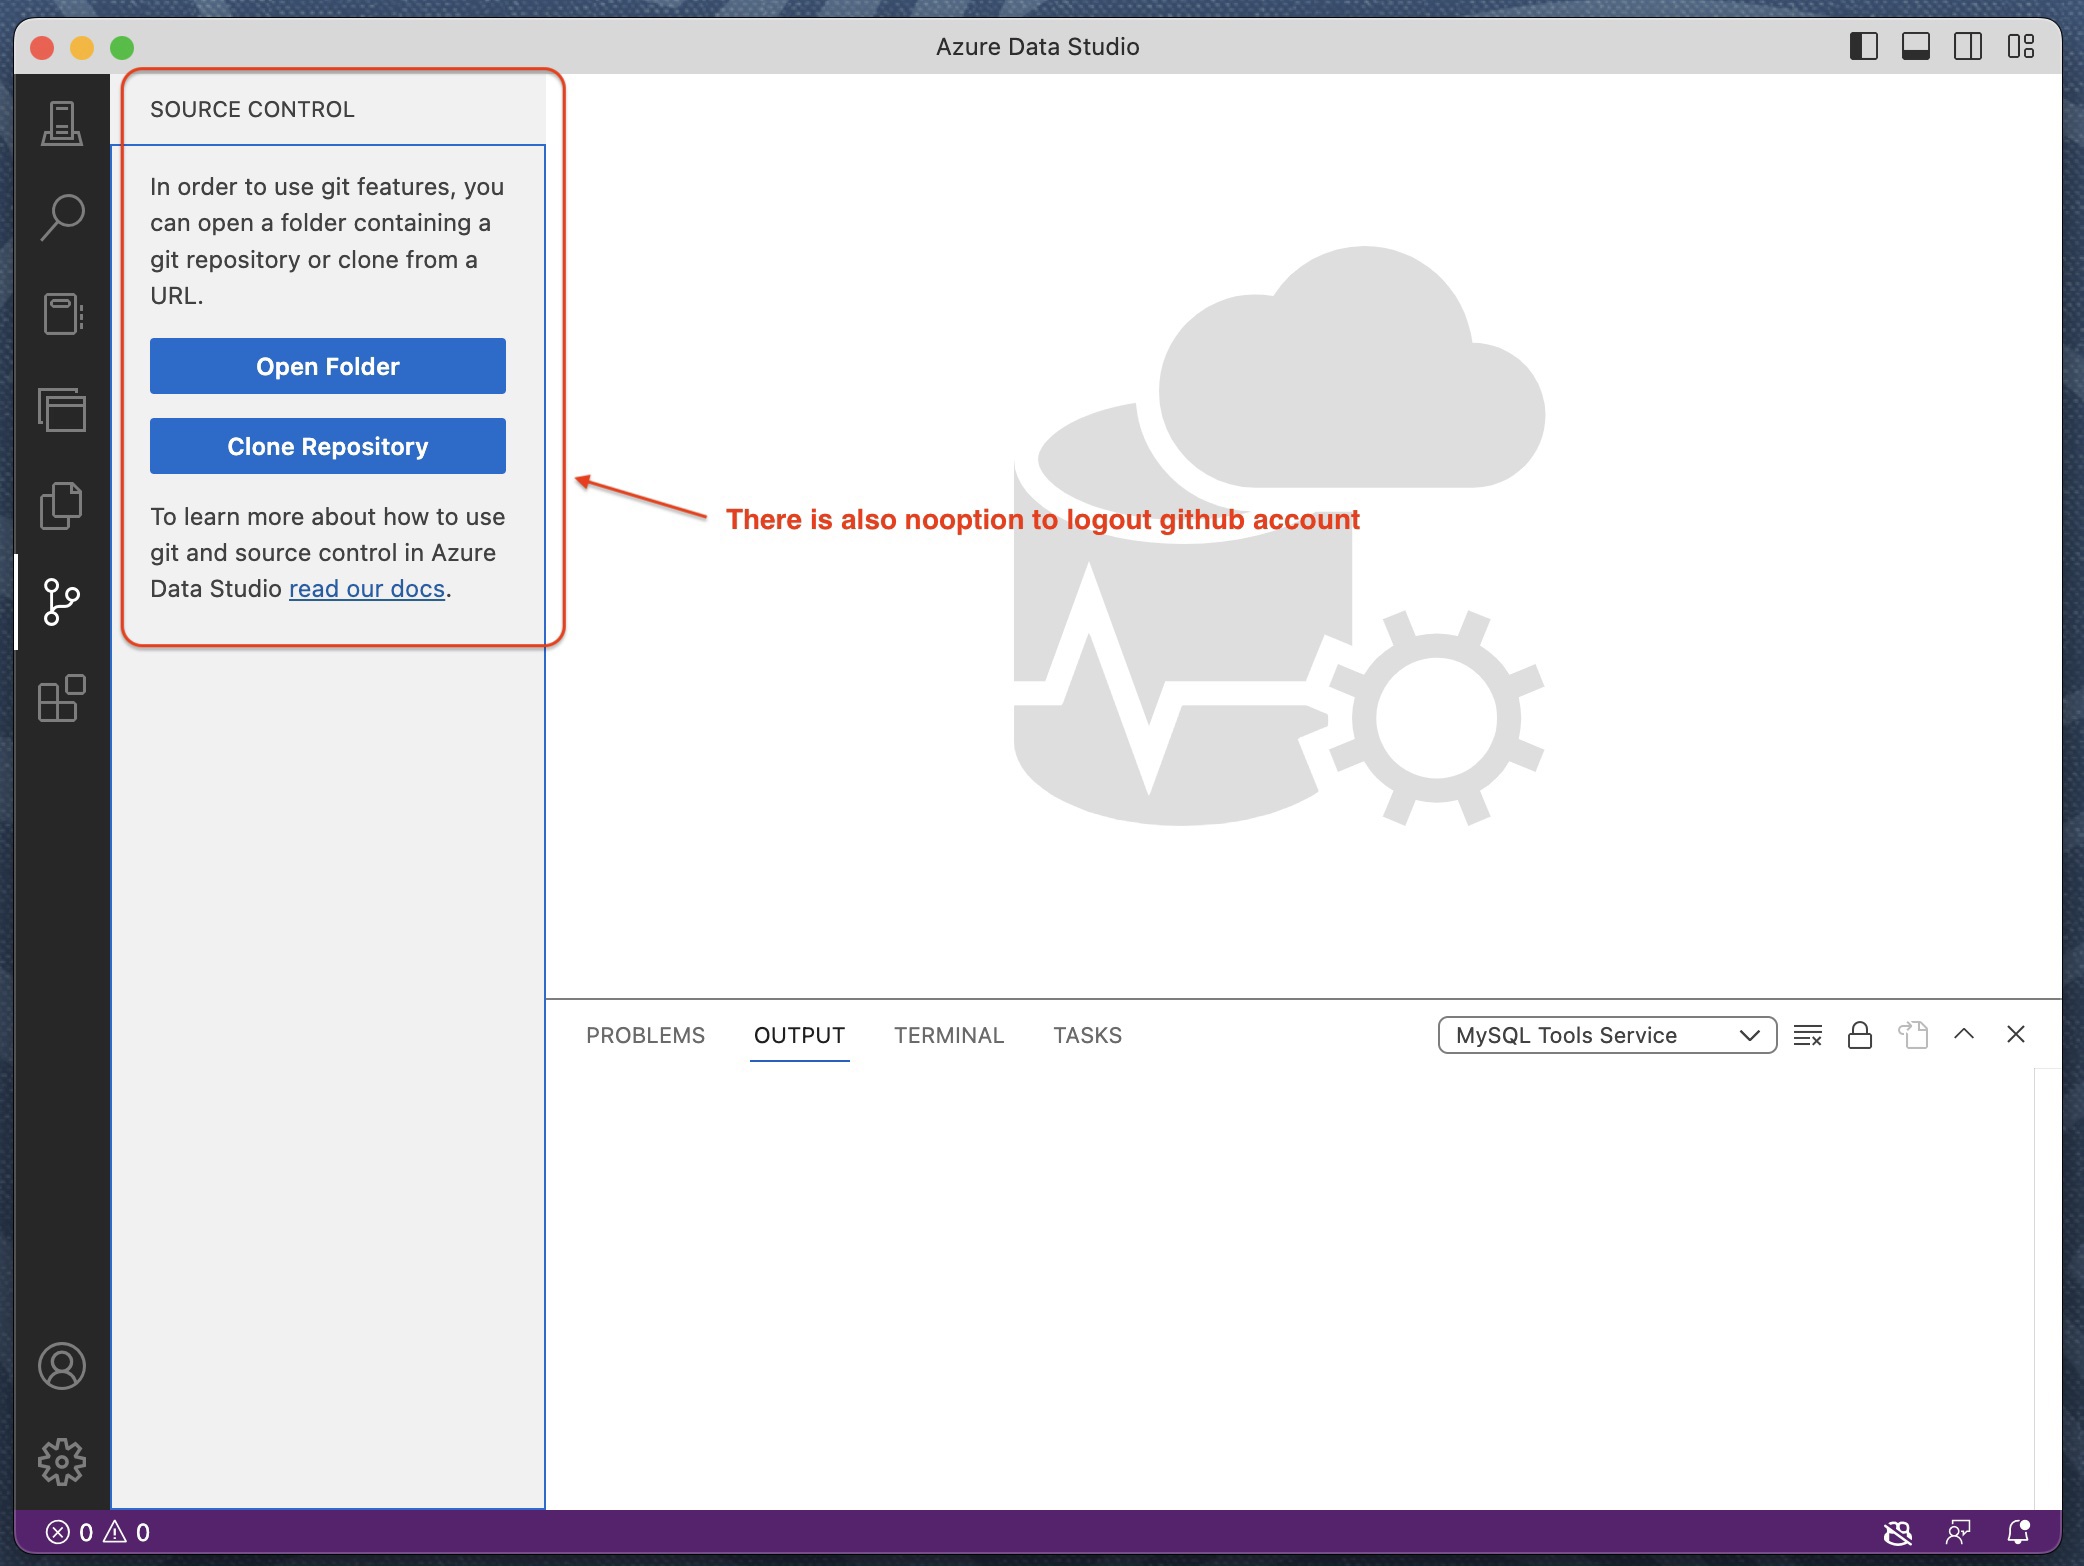Image resolution: width=2084 pixels, height=1566 pixels.
Task: Open the Extensions view icon
Action: click(62, 698)
